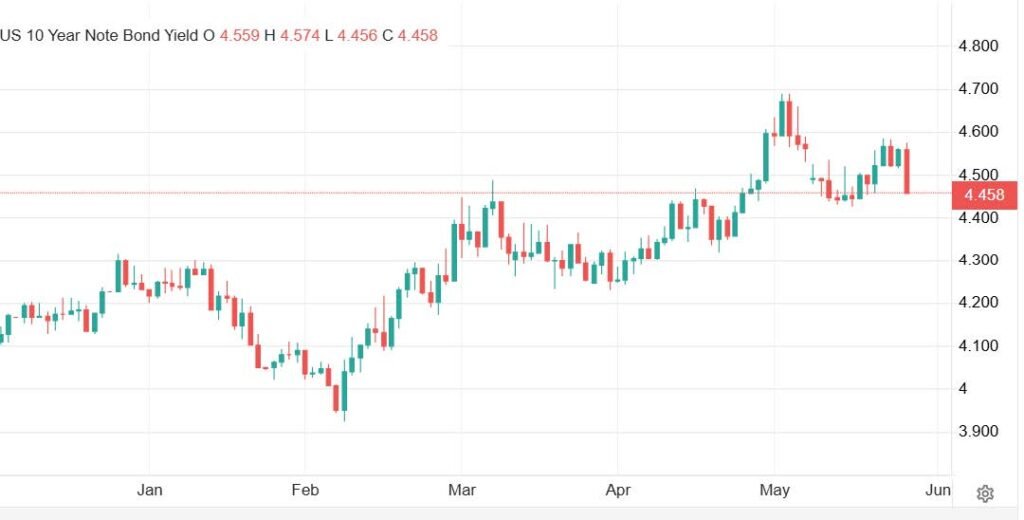Screen dimensions: 1024x520
Task: Click the 4.800 price scale label
Action: (x=978, y=46)
